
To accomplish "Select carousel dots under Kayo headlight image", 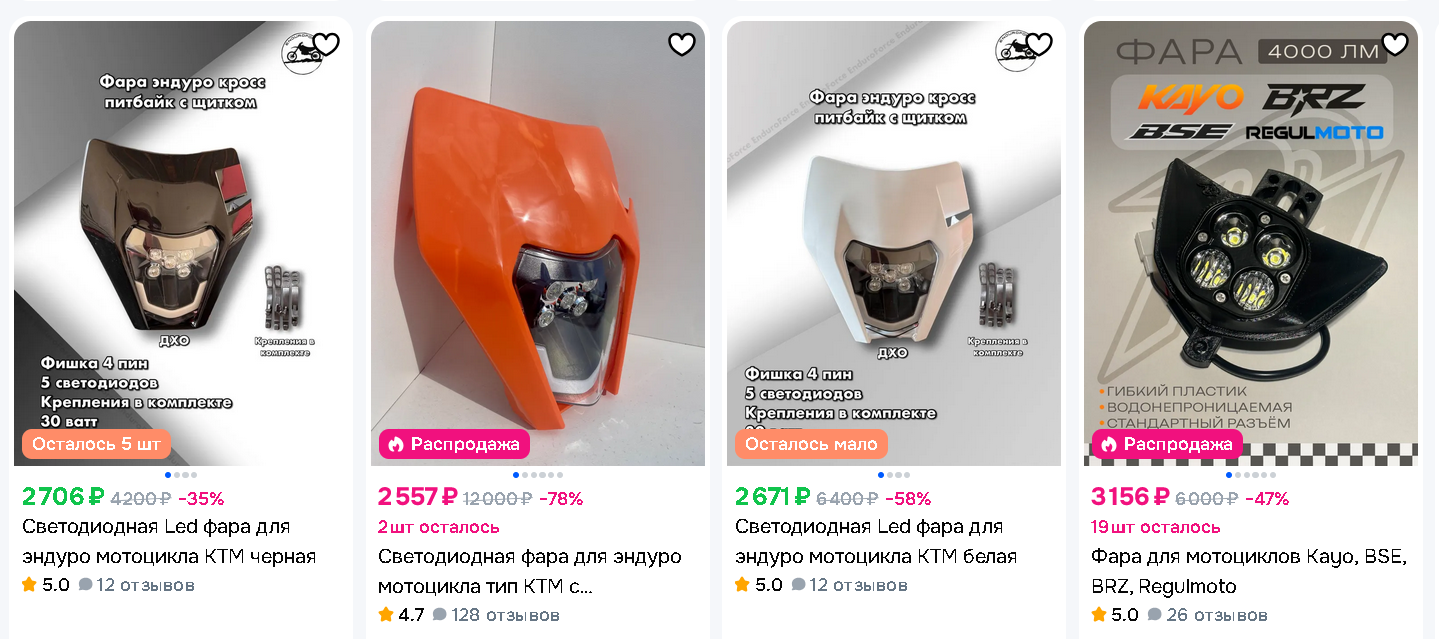I will click(1251, 475).
